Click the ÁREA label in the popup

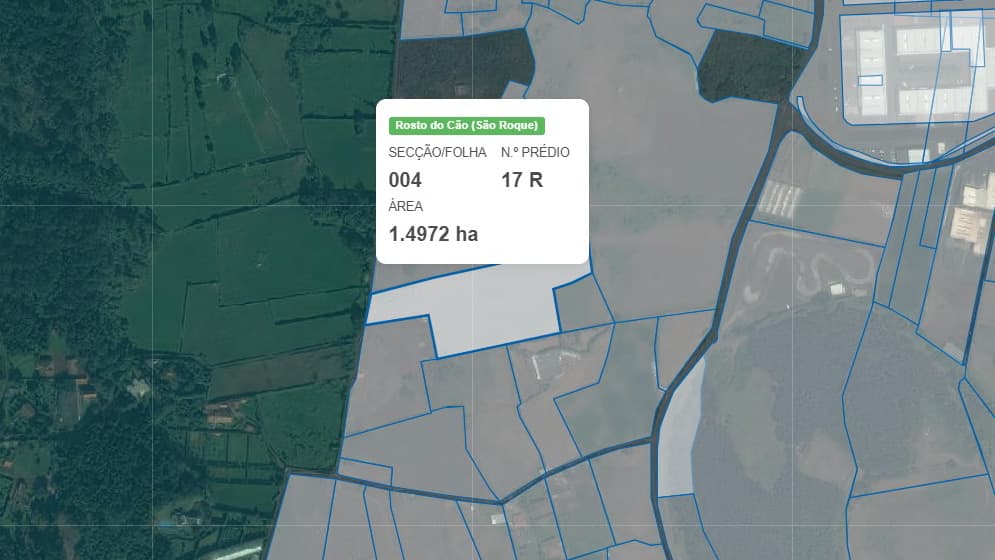click(x=405, y=206)
